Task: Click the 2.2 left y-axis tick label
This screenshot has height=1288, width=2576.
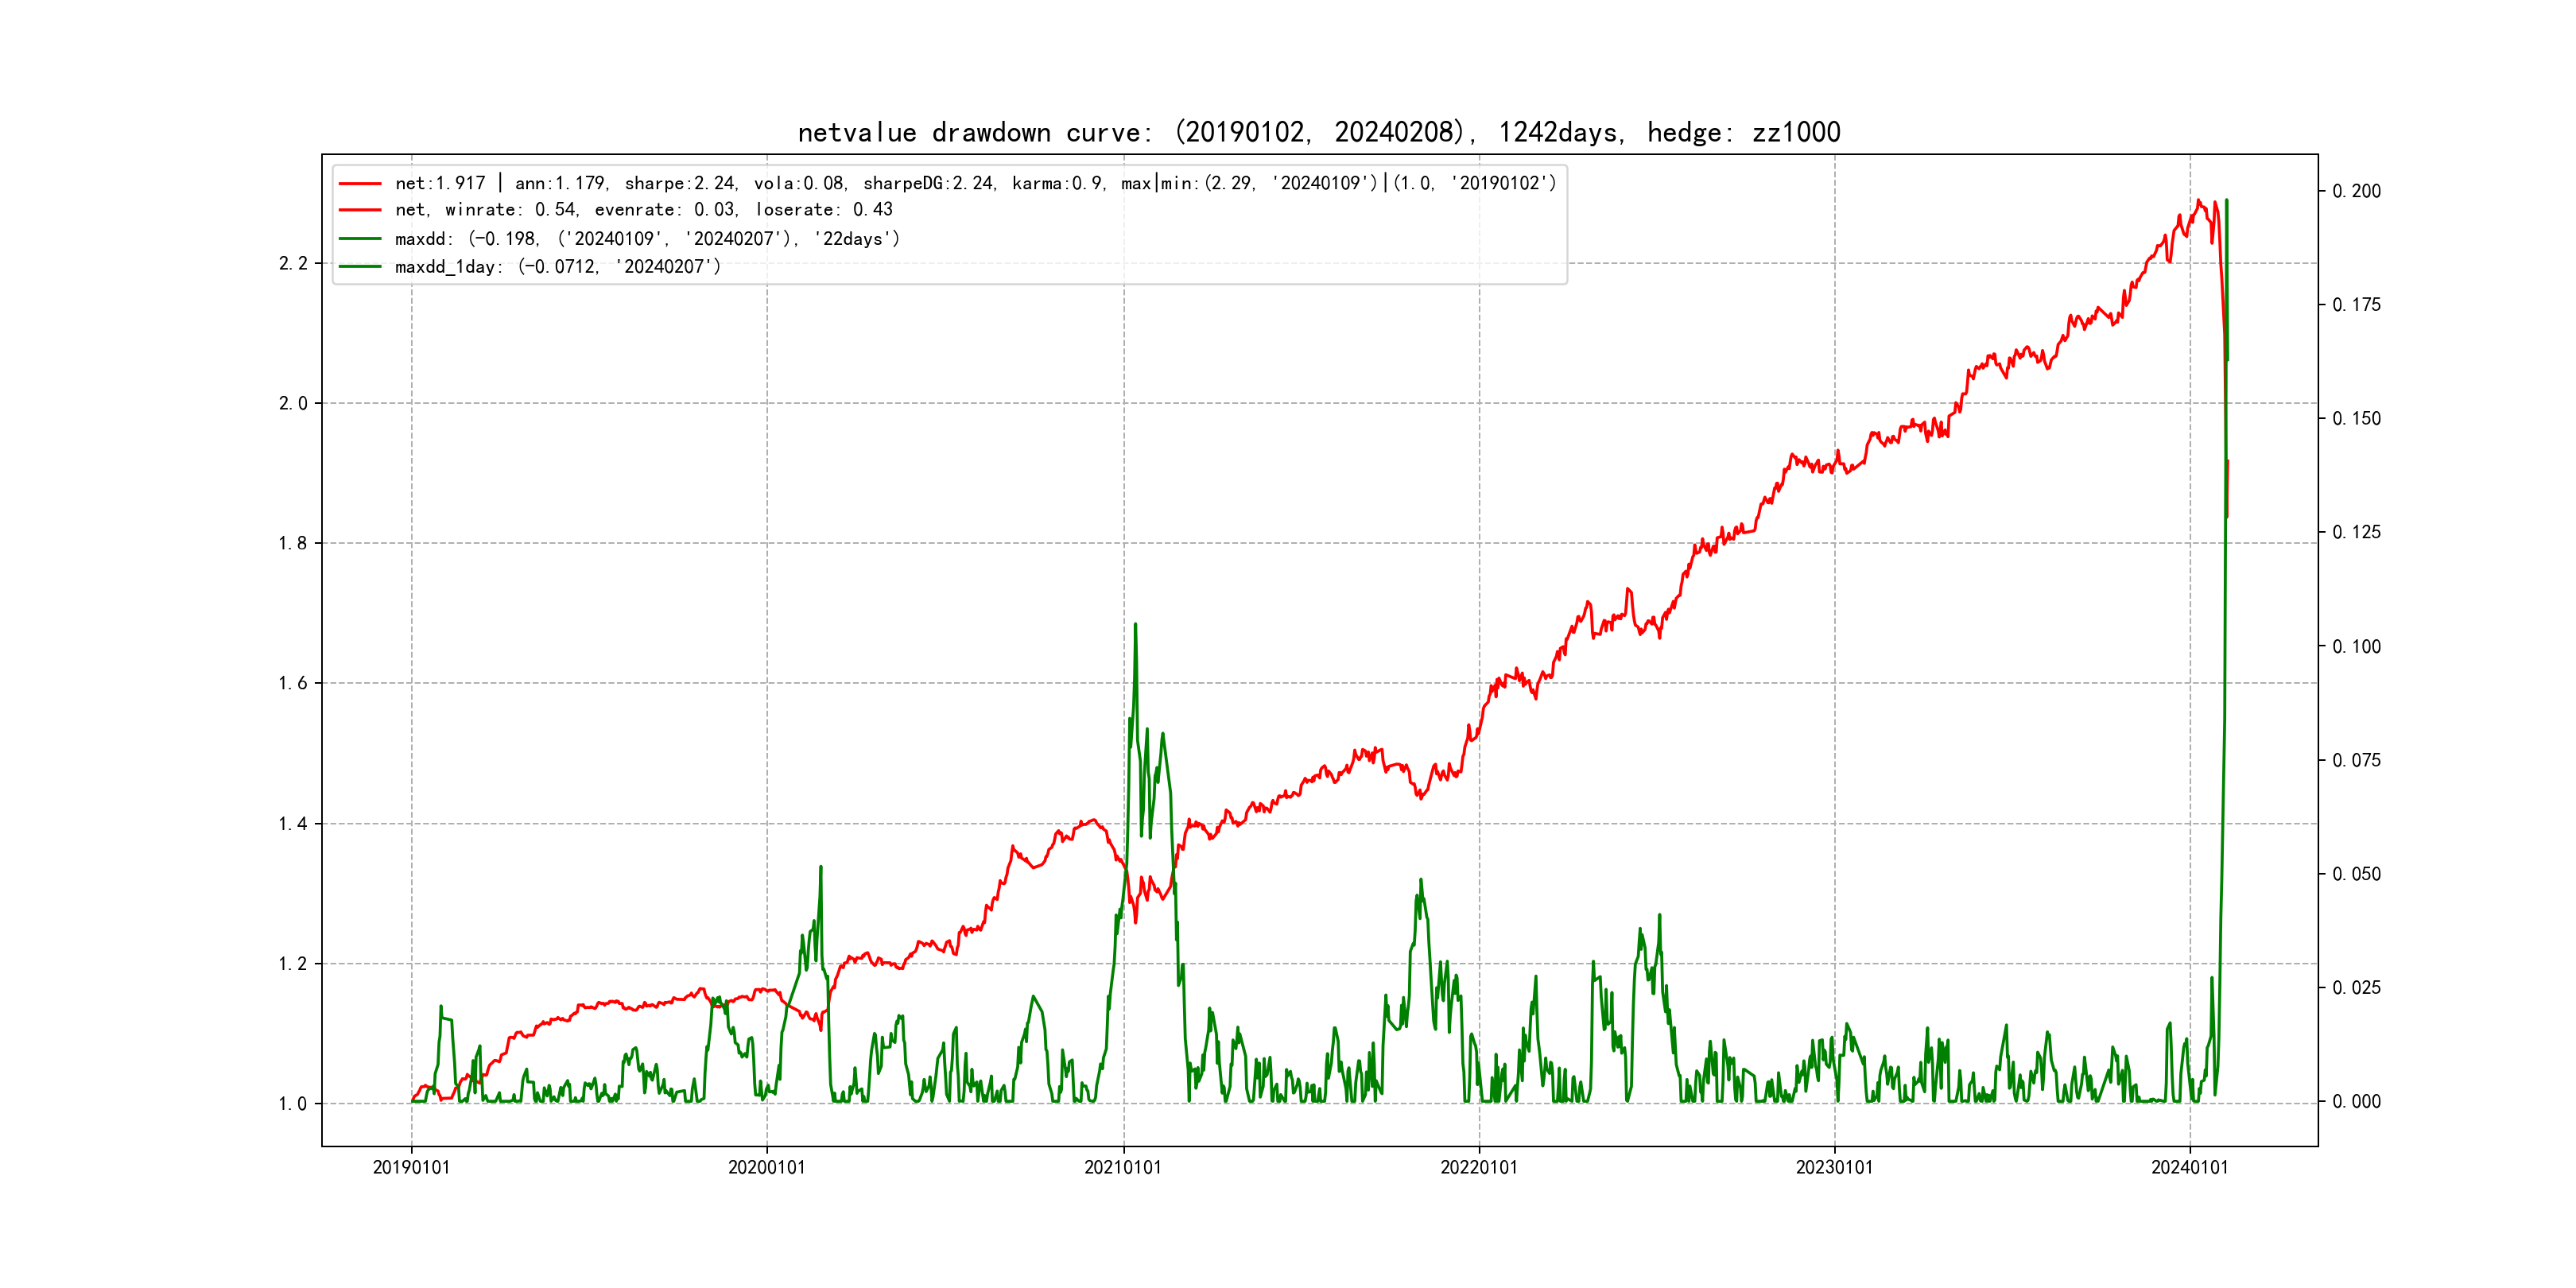Action: [293, 264]
